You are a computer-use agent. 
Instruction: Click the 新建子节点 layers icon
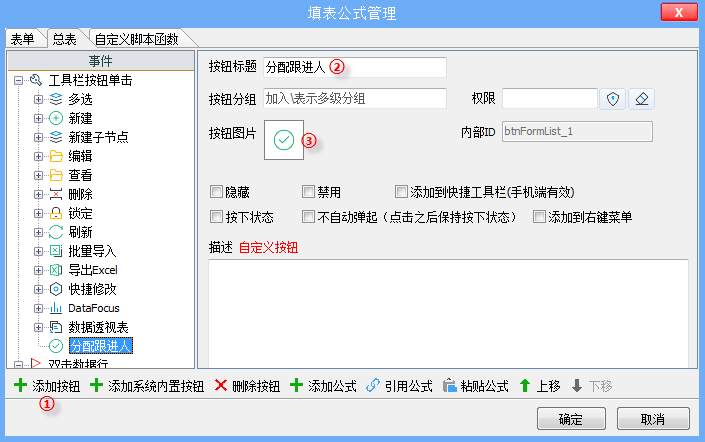(x=56, y=137)
